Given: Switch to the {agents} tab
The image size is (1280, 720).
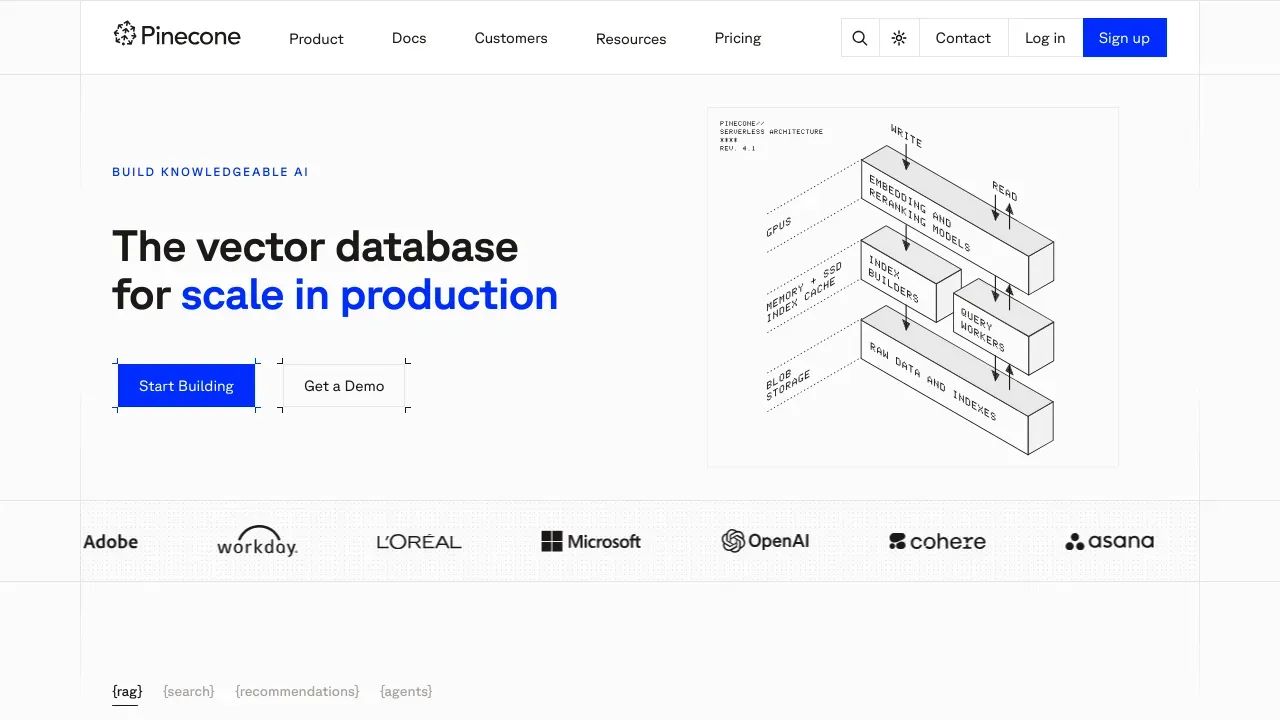Looking at the screenshot, I should click(x=406, y=691).
